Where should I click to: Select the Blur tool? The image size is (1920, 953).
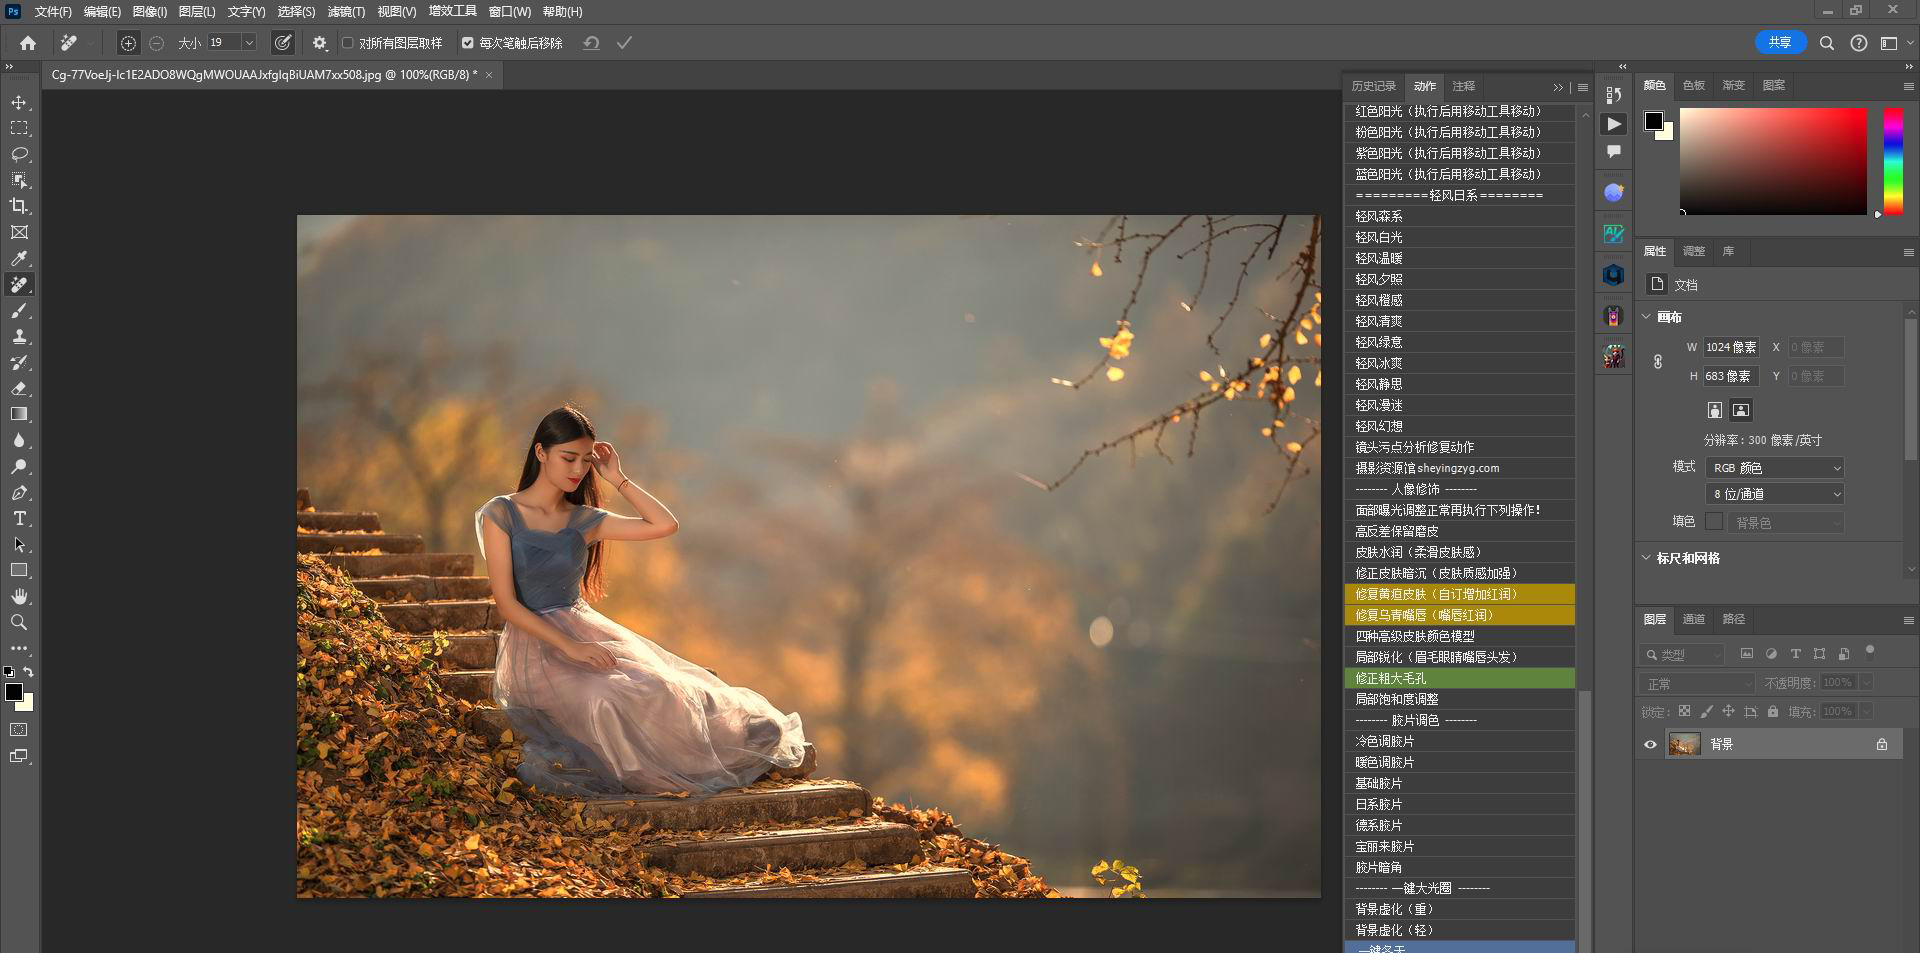(x=19, y=440)
